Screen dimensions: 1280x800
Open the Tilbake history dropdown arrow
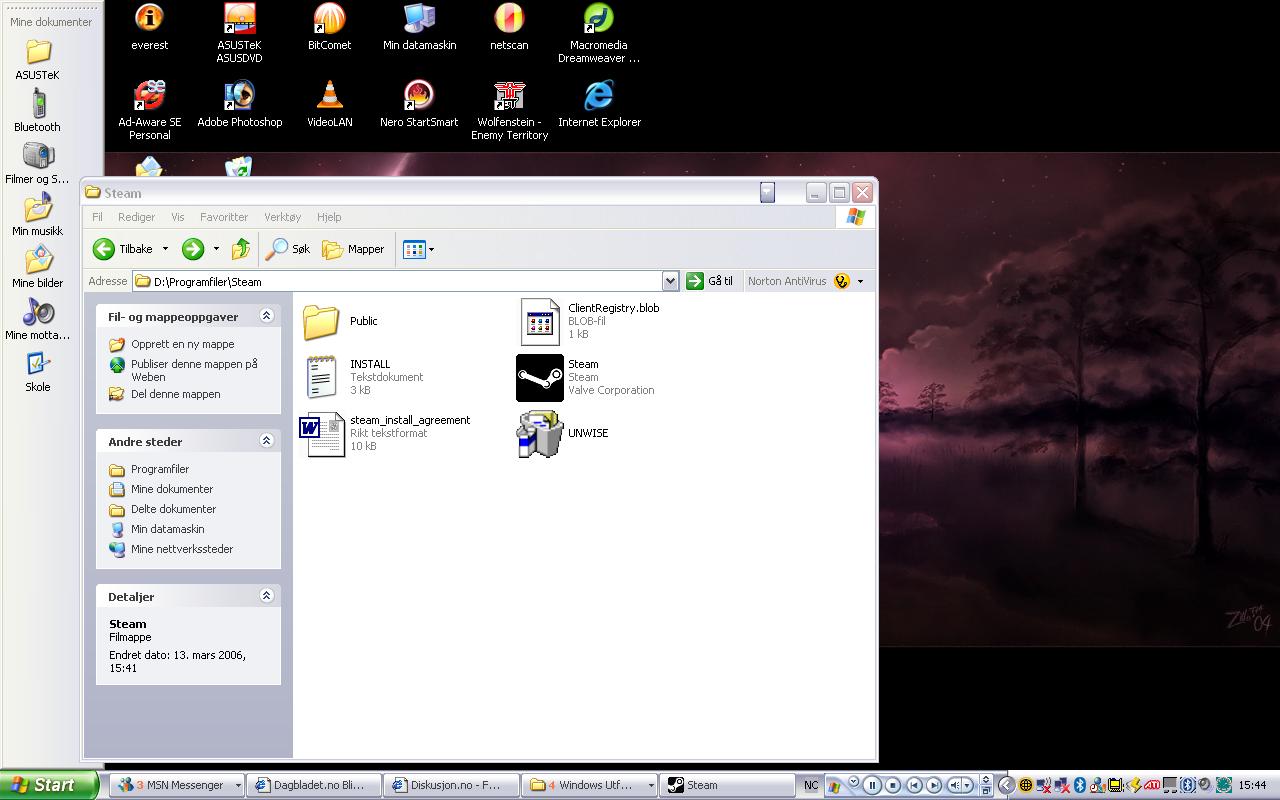[165, 249]
